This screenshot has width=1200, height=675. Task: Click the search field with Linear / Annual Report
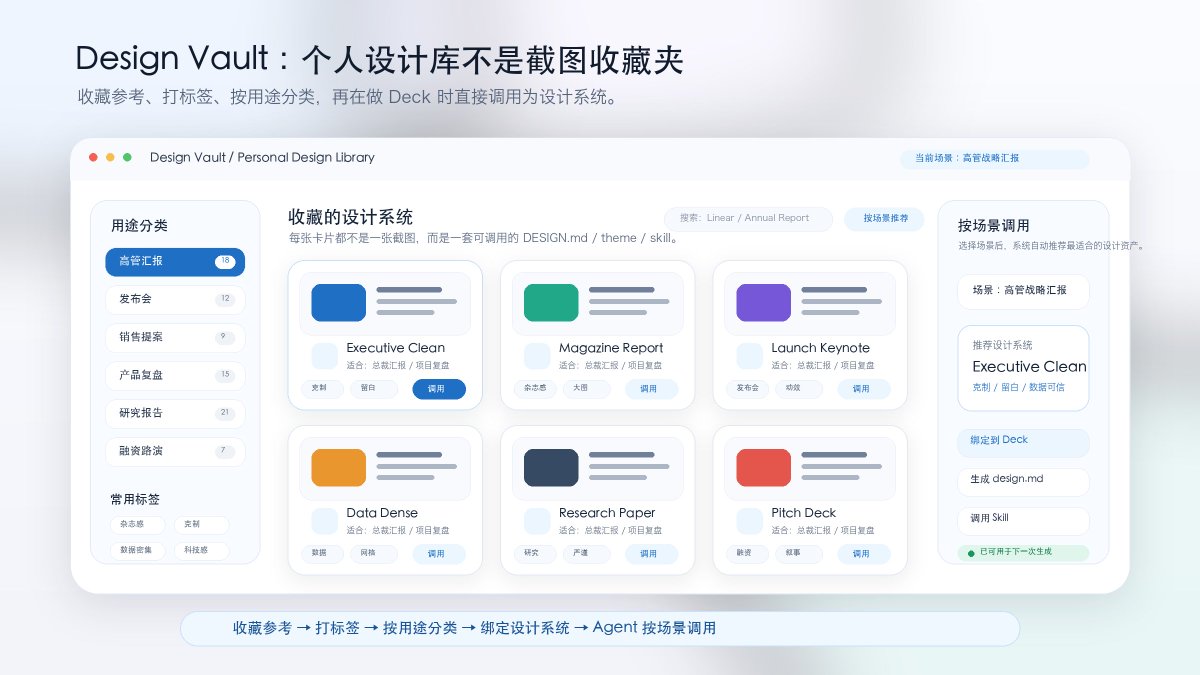(x=748, y=218)
